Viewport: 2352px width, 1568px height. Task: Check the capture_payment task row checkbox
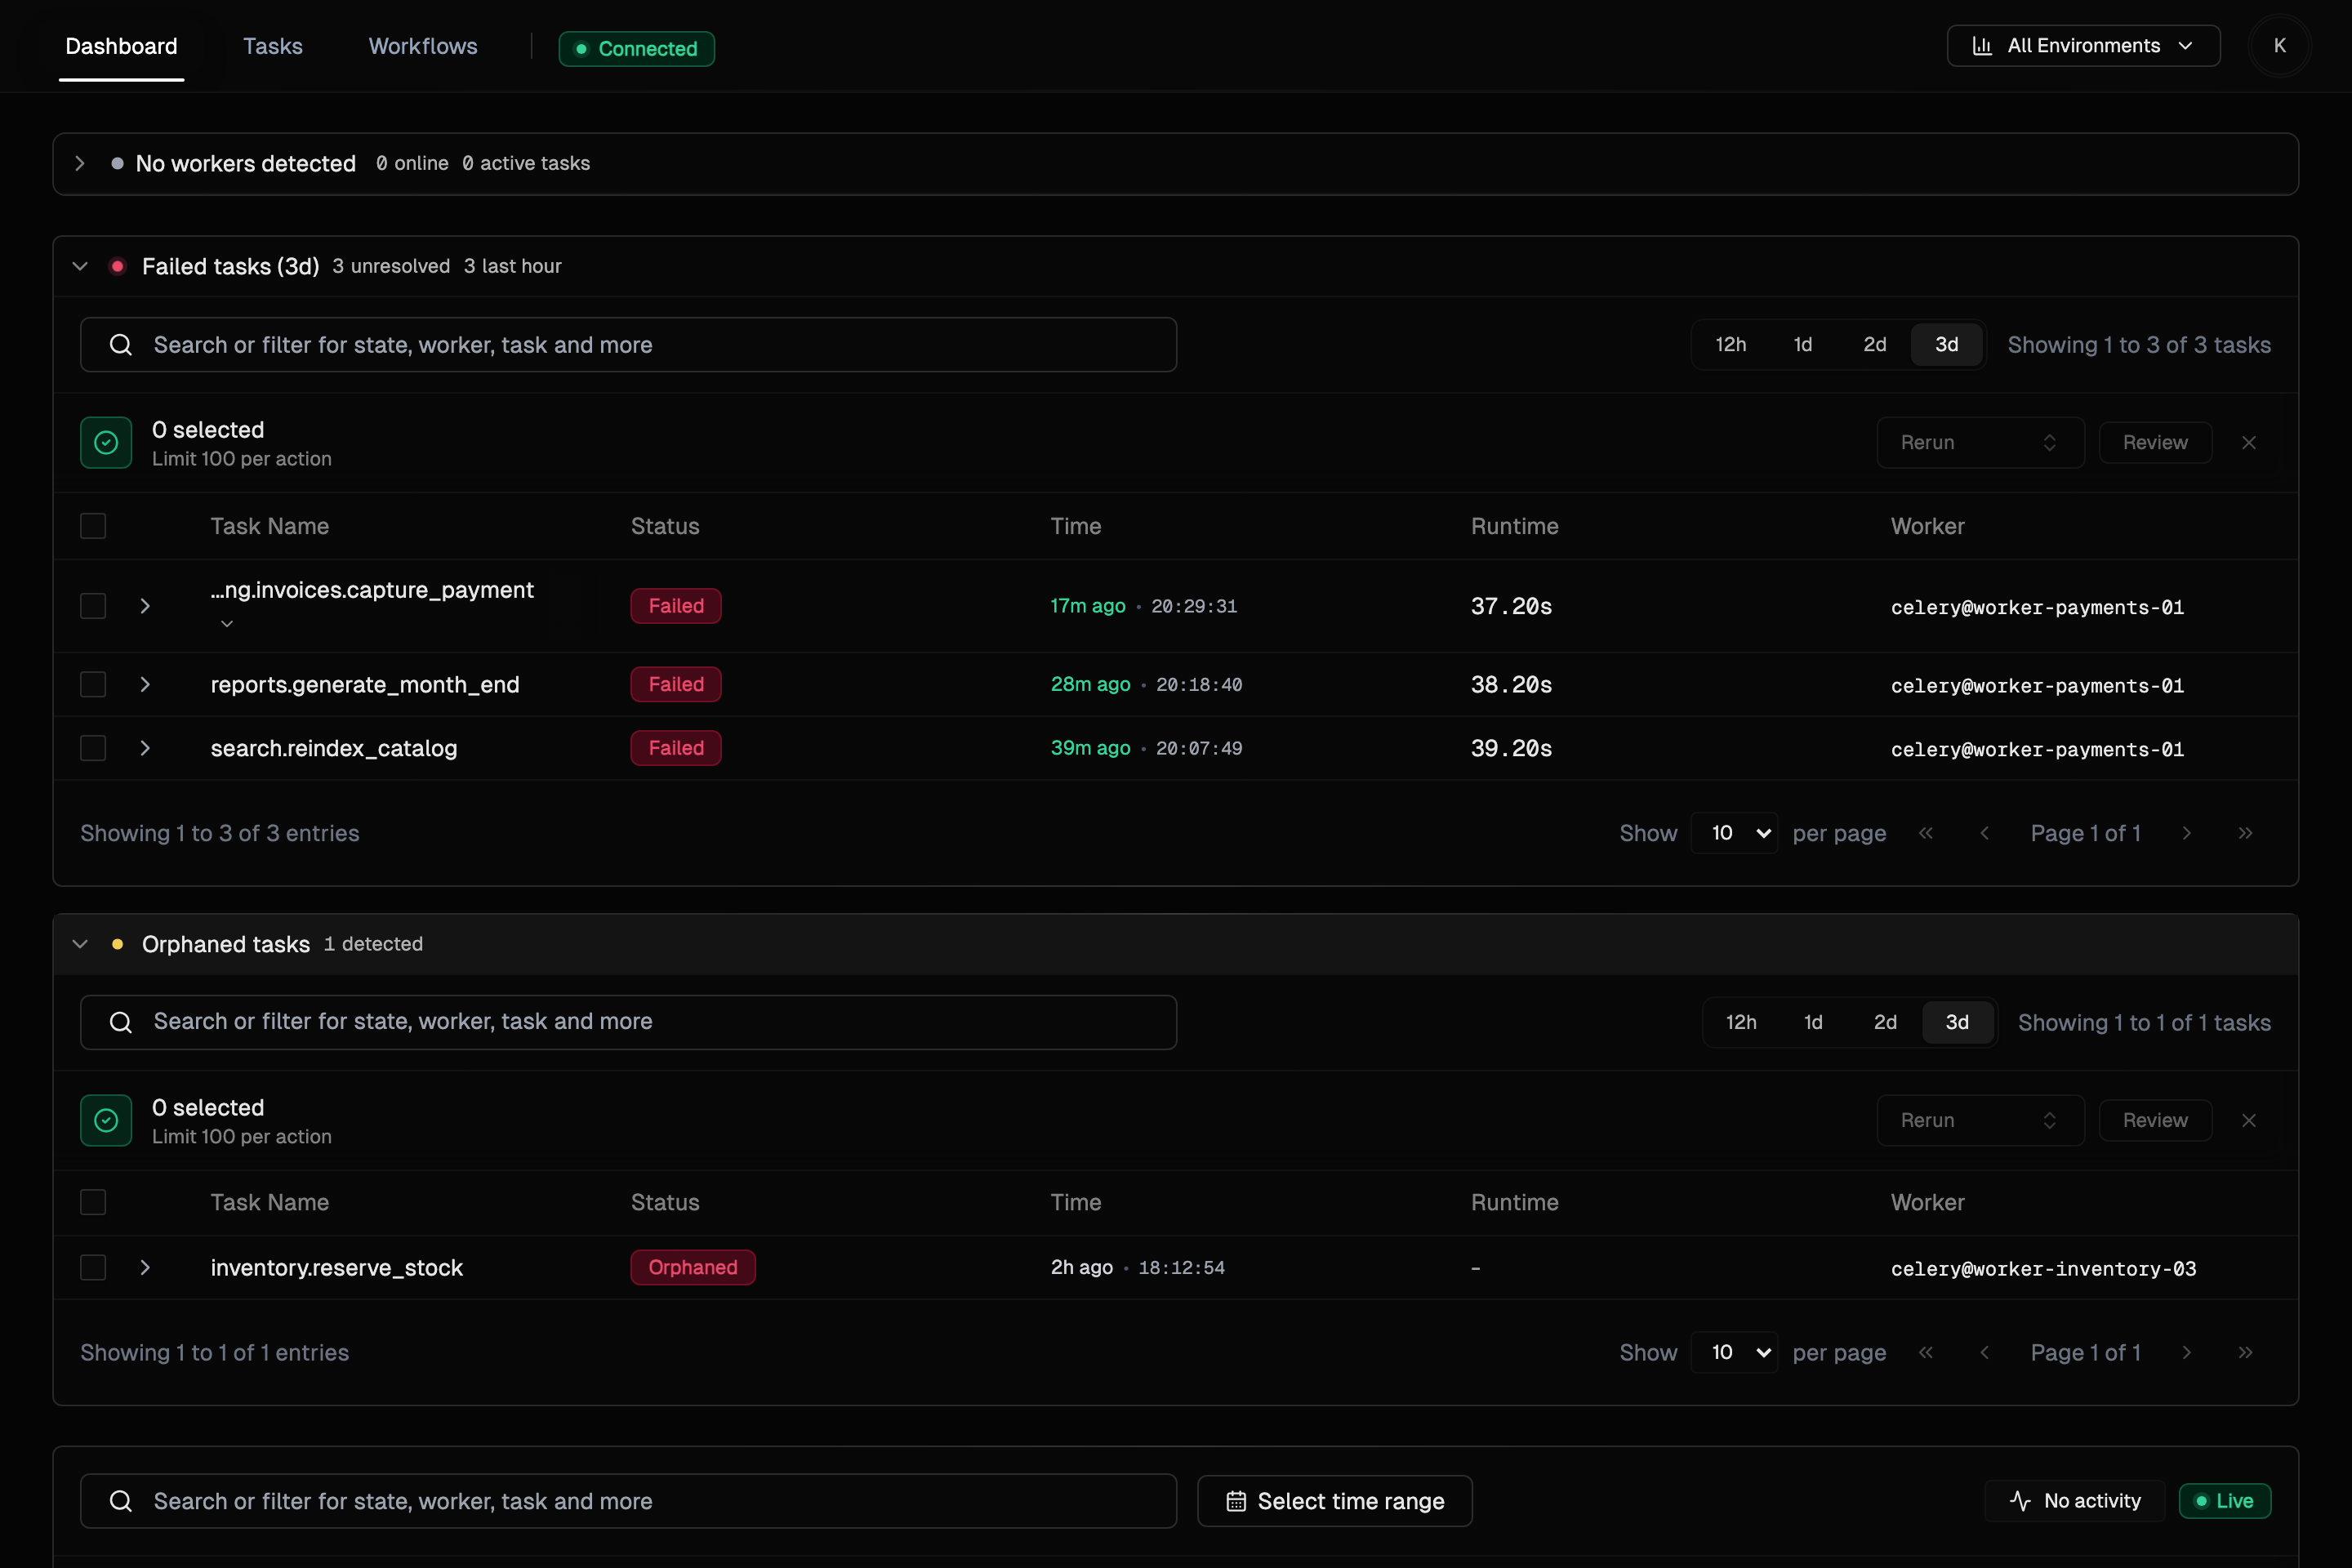[x=93, y=606]
